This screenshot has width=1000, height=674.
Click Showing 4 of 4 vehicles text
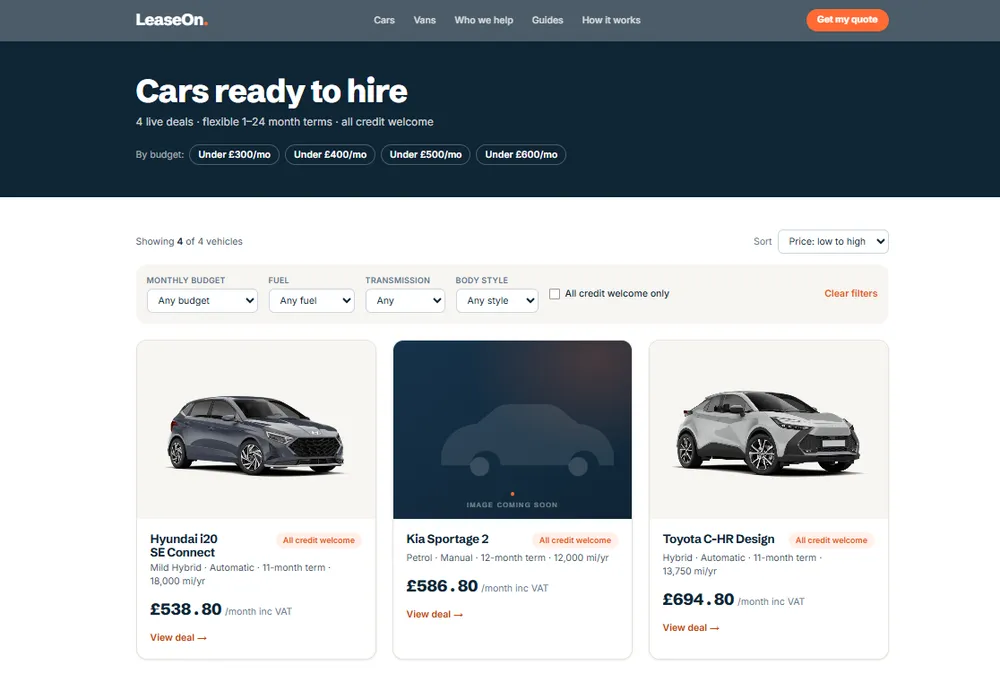pyautogui.click(x=189, y=242)
